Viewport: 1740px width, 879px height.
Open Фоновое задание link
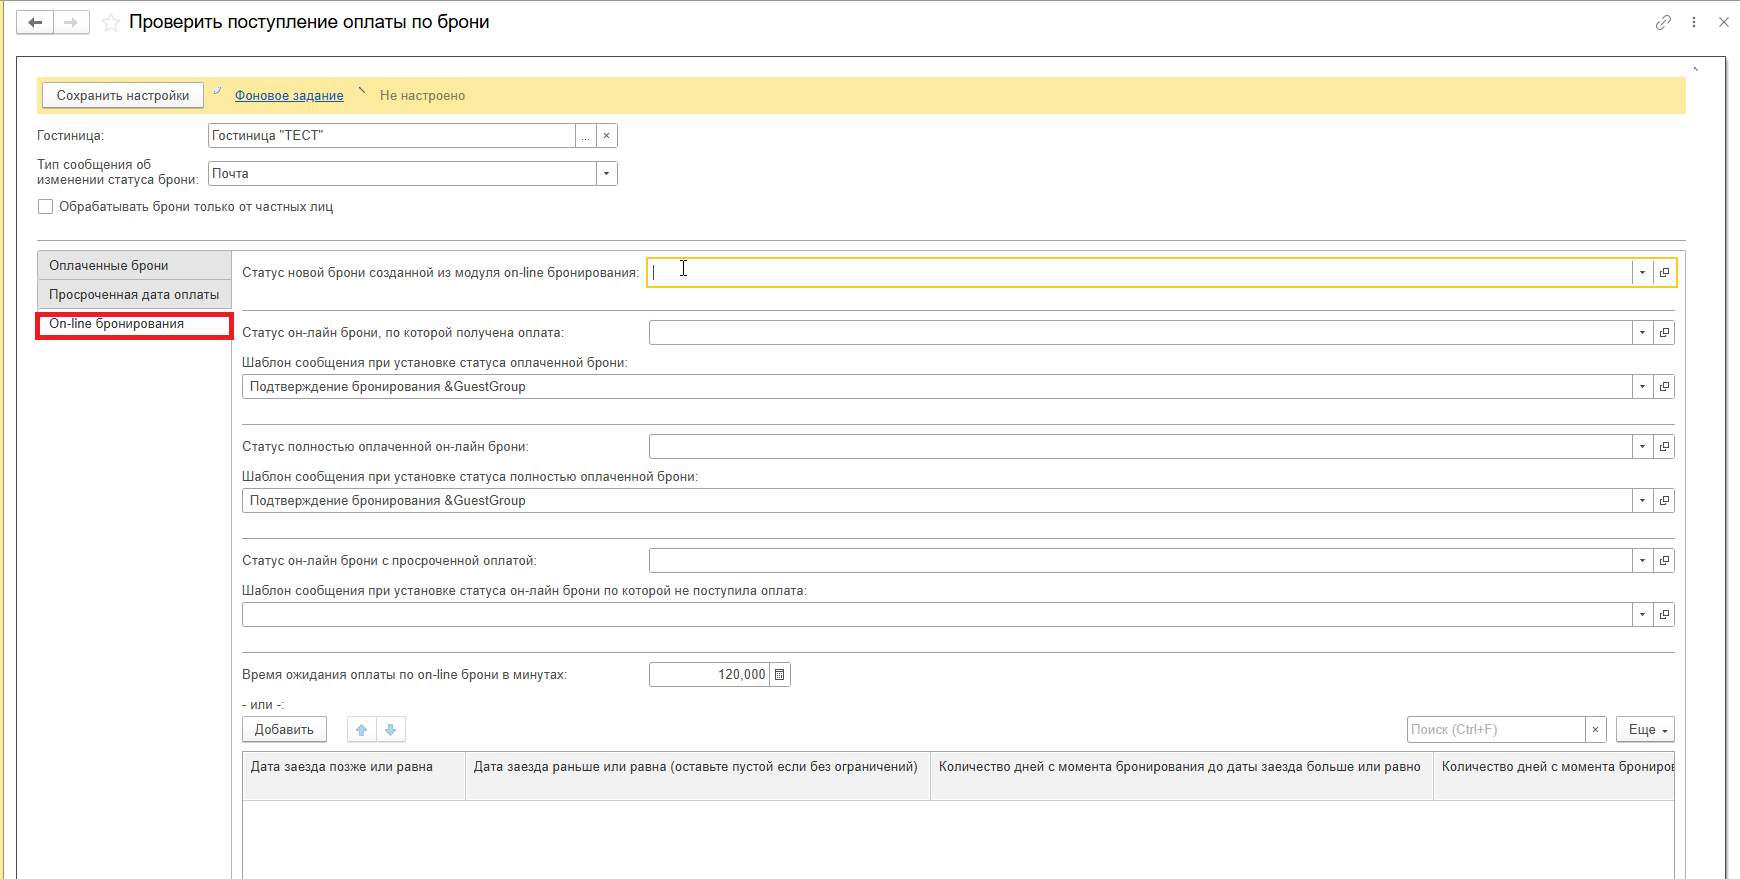click(289, 95)
